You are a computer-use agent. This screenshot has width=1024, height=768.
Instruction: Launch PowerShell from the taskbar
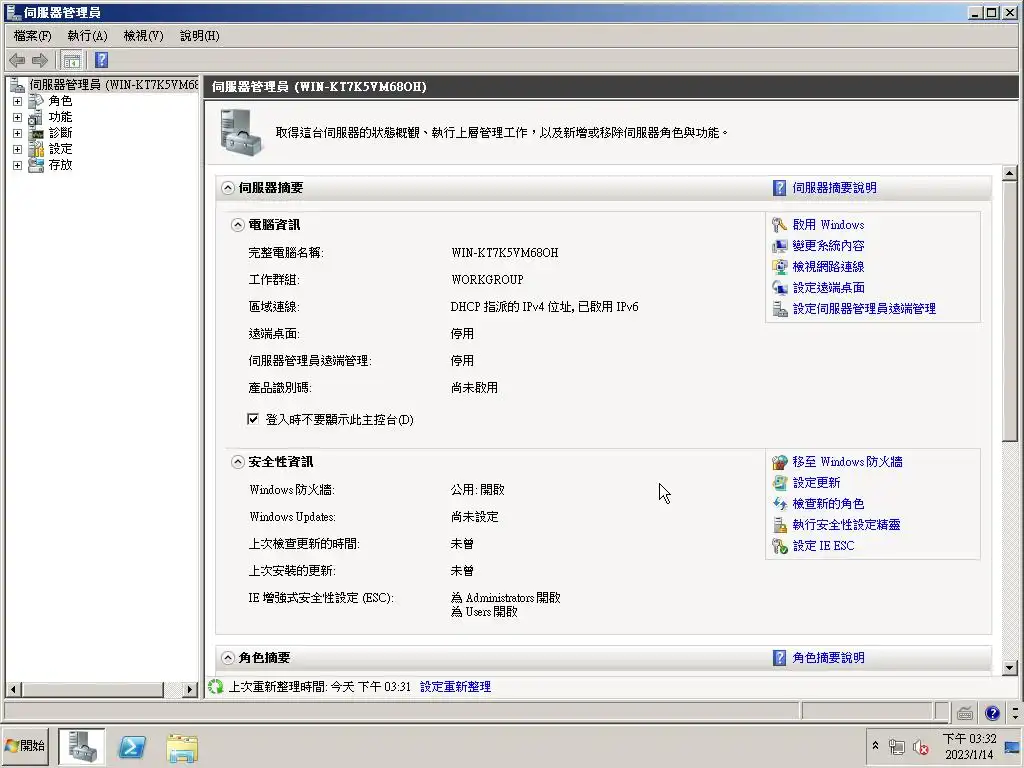tap(131, 746)
